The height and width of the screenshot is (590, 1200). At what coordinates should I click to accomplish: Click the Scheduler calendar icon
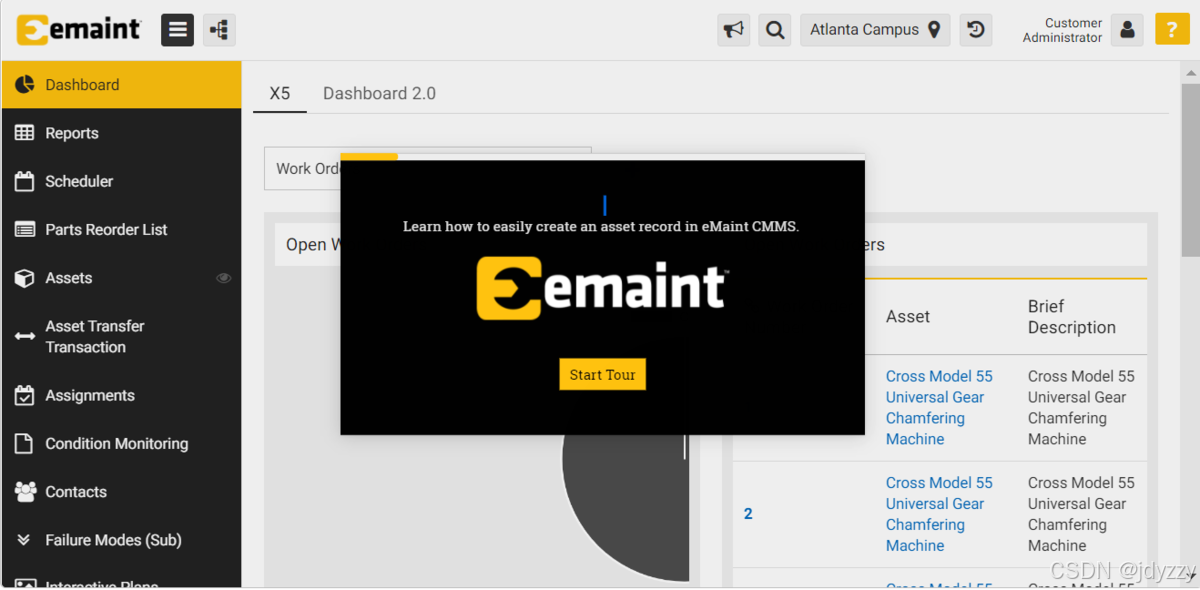[x=25, y=181]
